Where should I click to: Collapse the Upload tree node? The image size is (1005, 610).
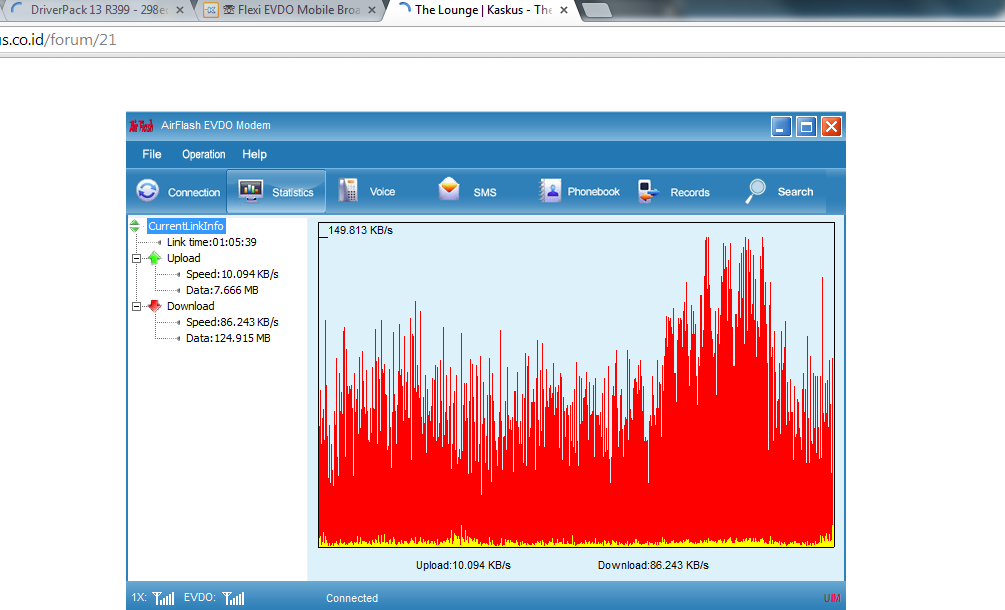[x=137, y=258]
